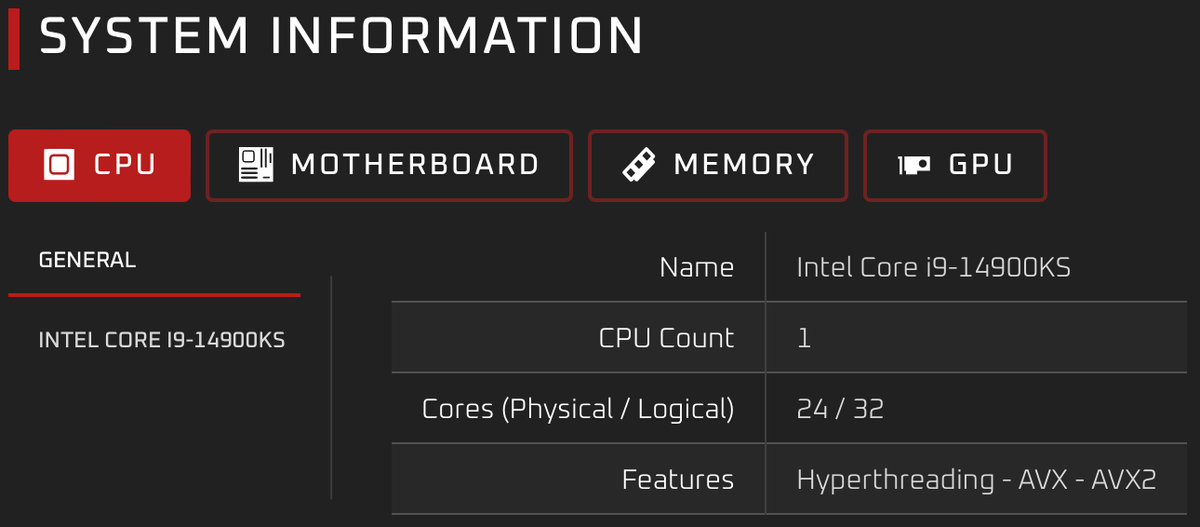
Task: Click the GPU graphics card icon
Action: click(x=915, y=165)
